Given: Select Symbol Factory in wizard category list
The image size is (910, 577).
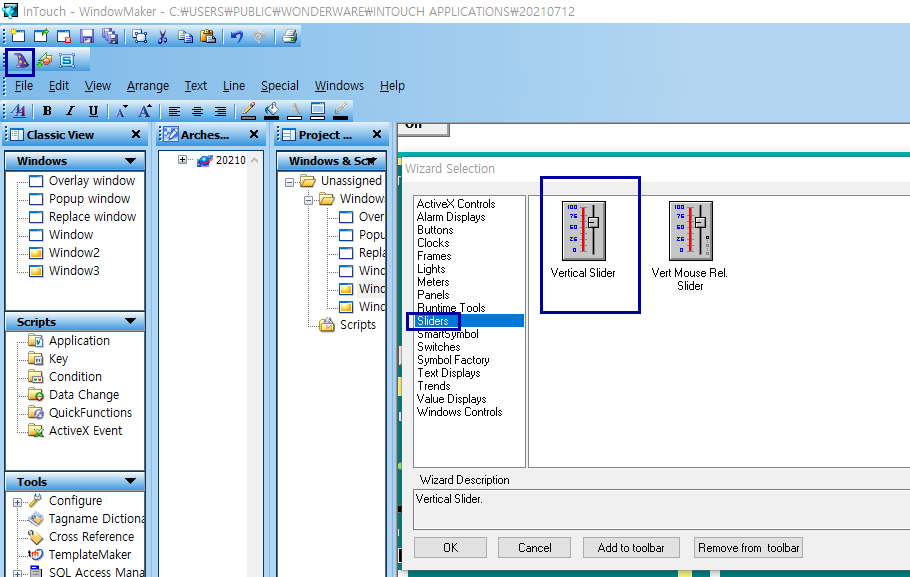Looking at the screenshot, I should click(x=453, y=360).
